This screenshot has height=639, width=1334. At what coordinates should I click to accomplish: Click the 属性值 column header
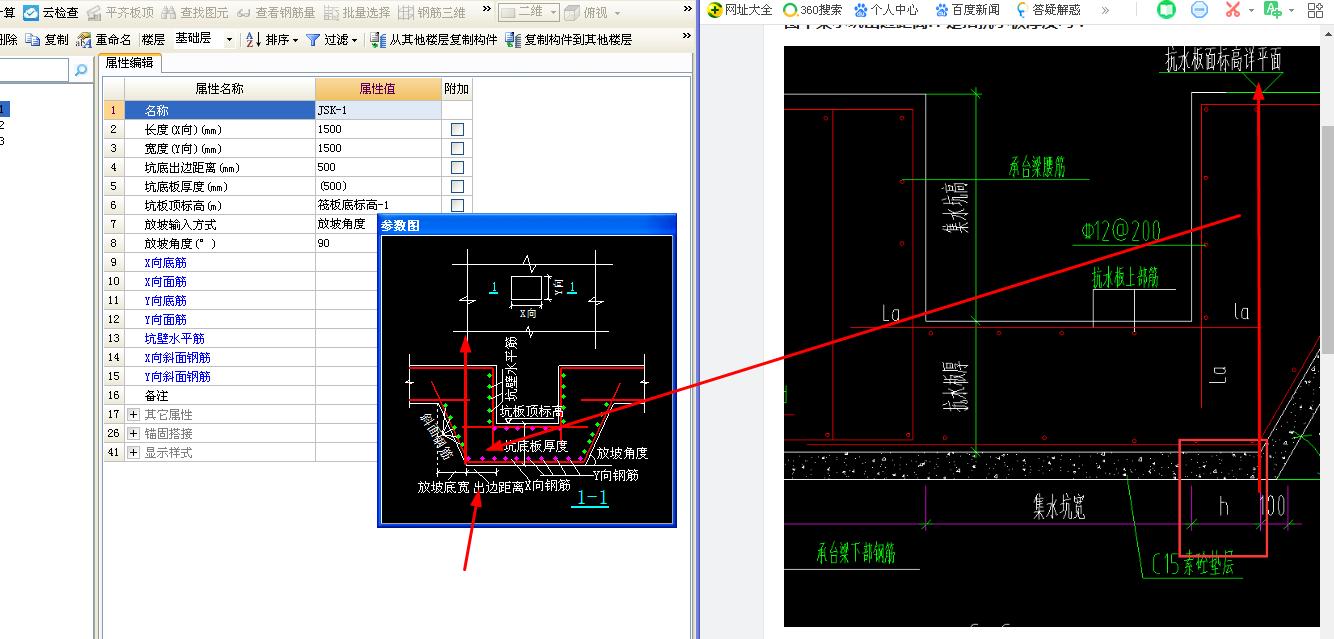(378, 89)
